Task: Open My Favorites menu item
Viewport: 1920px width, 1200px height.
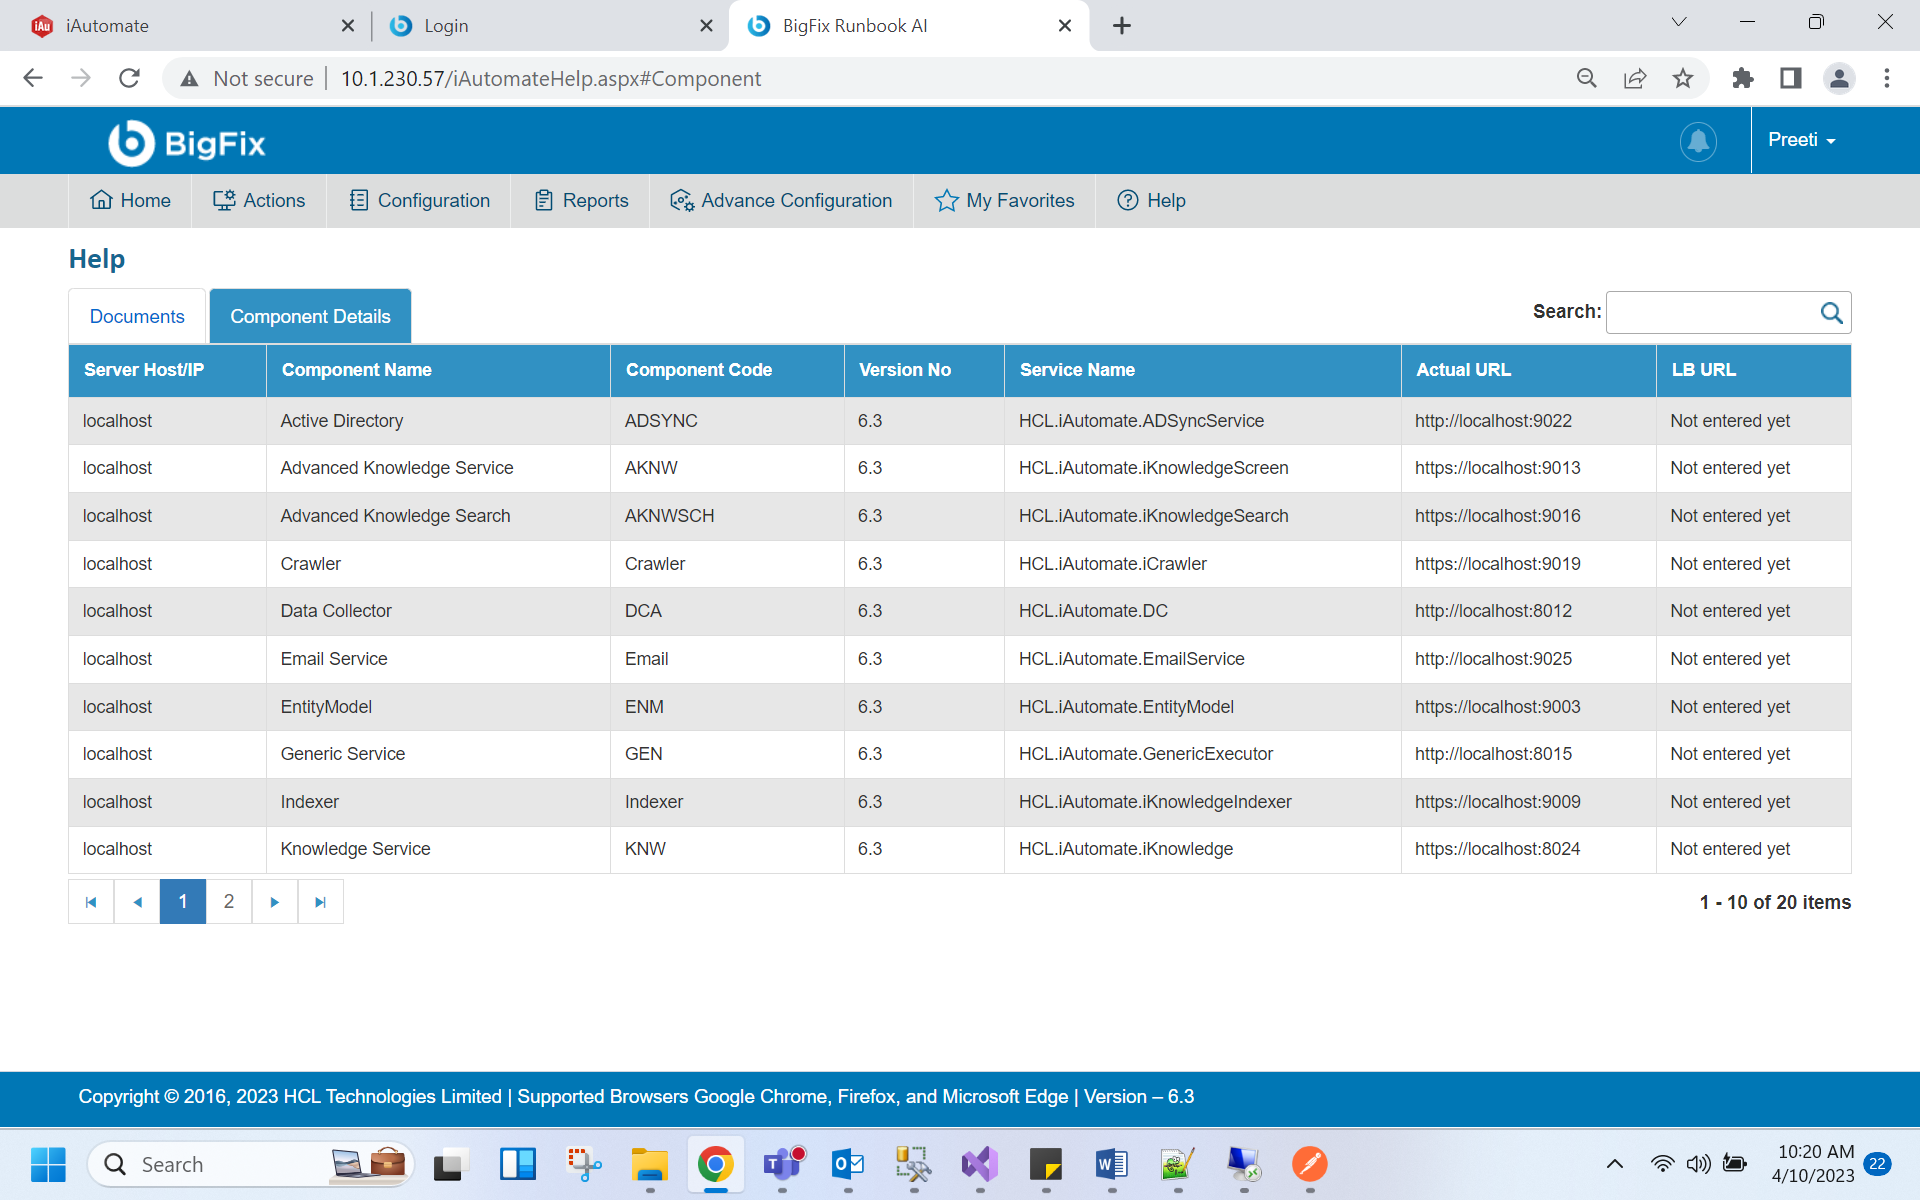Action: click(x=1004, y=201)
